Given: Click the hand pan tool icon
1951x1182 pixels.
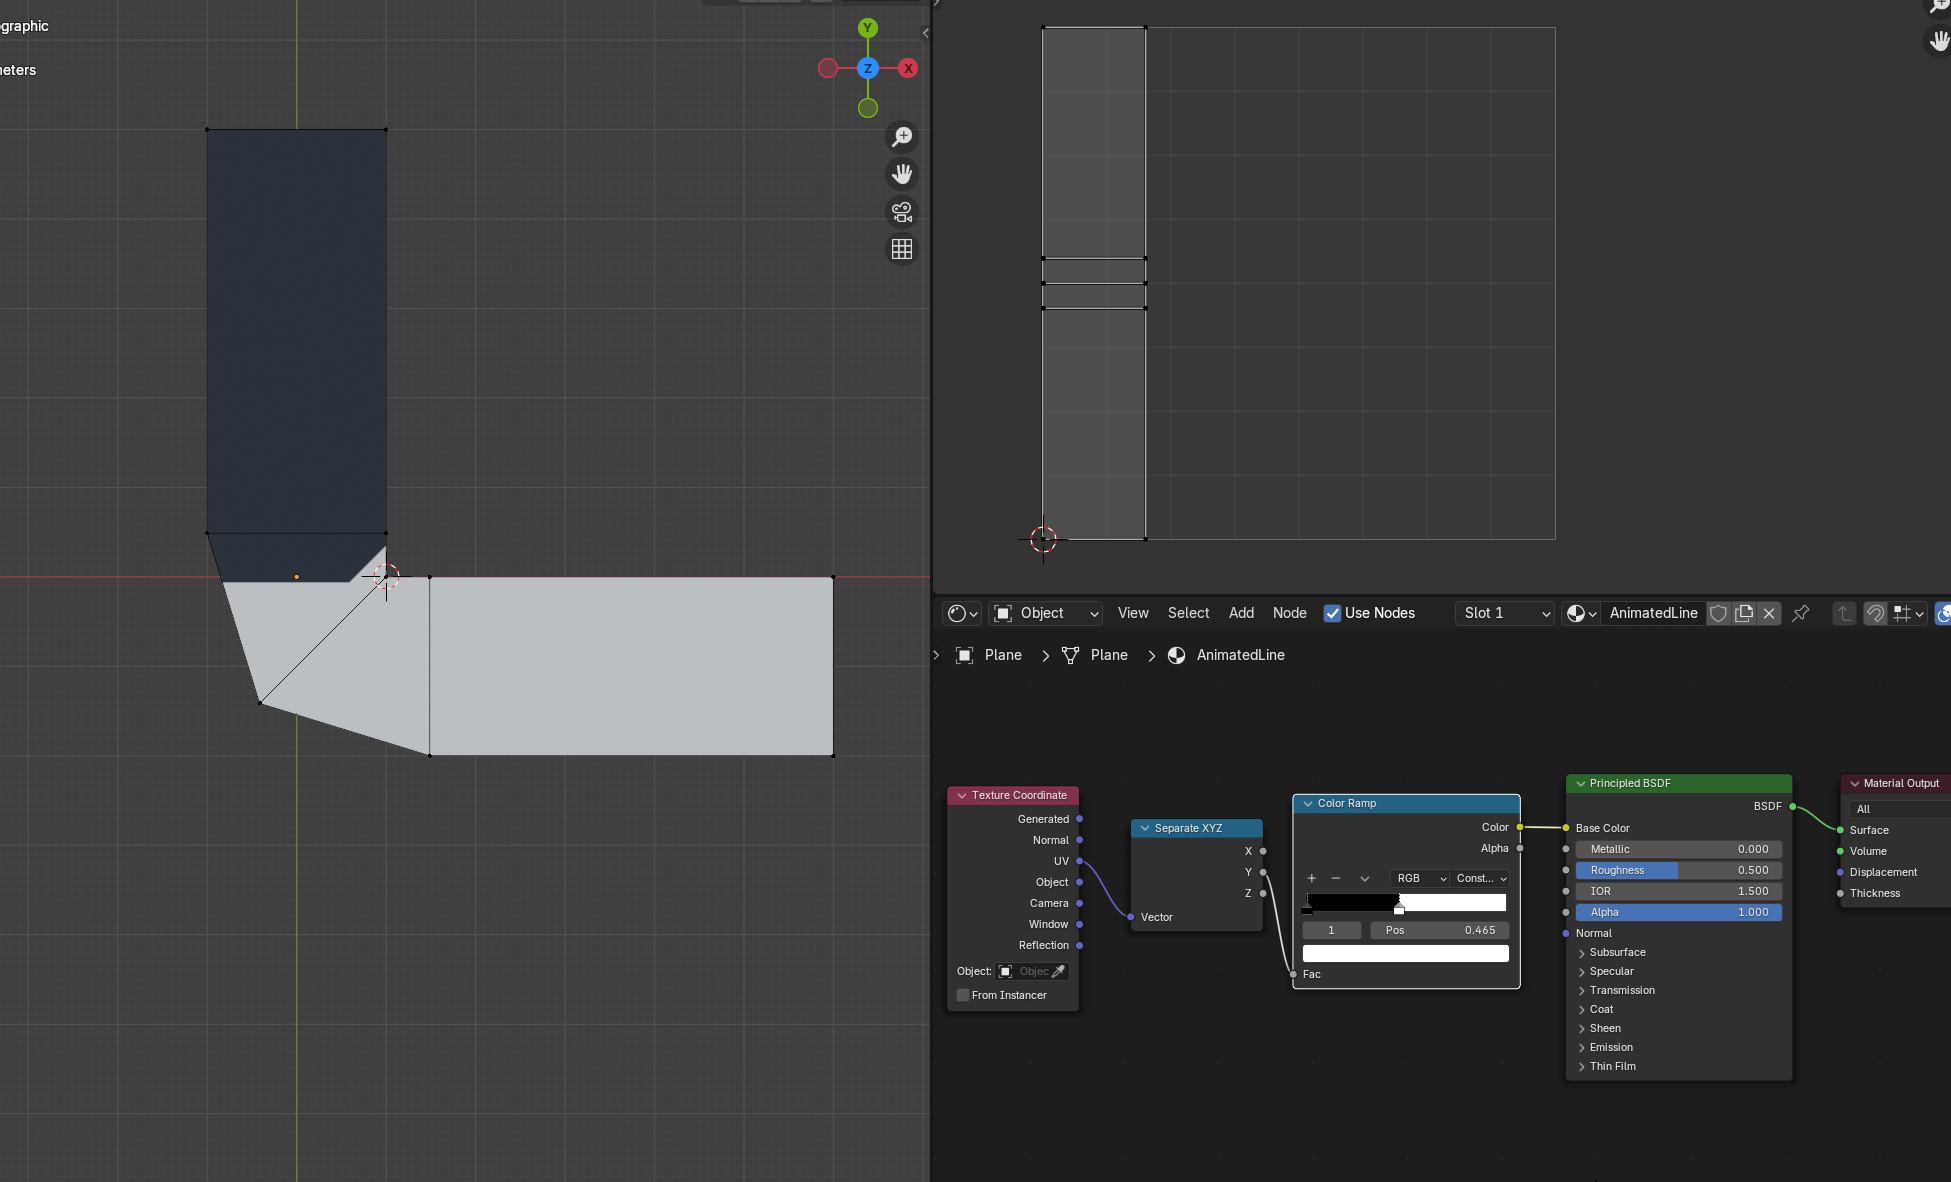Looking at the screenshot, I should coord(902,171).
